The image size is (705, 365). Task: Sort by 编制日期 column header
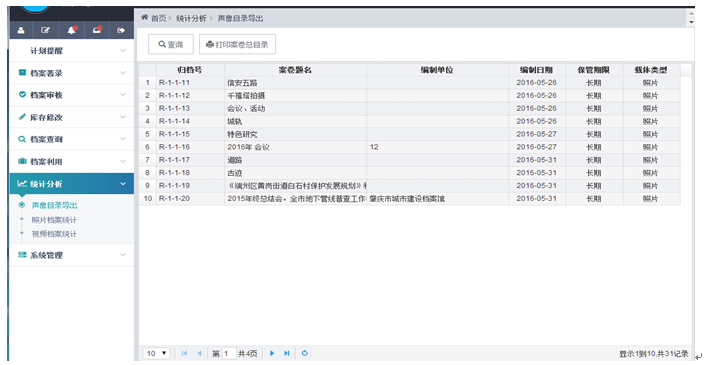[x=536, y=70]
